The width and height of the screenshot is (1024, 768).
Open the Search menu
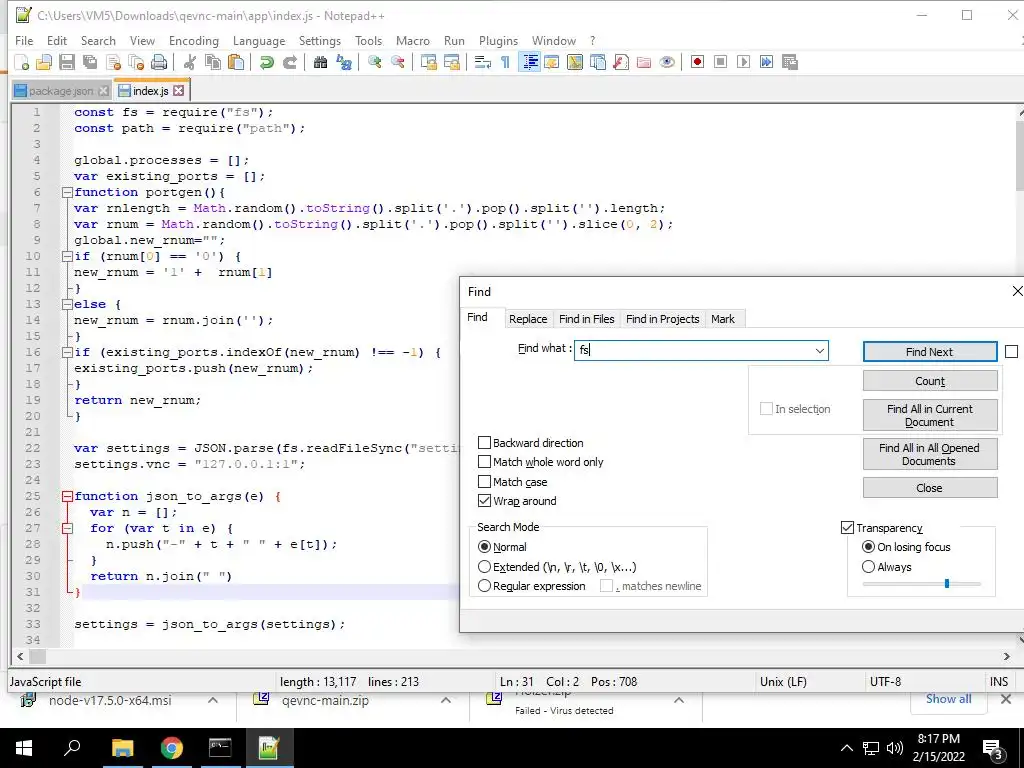point(98,40)
